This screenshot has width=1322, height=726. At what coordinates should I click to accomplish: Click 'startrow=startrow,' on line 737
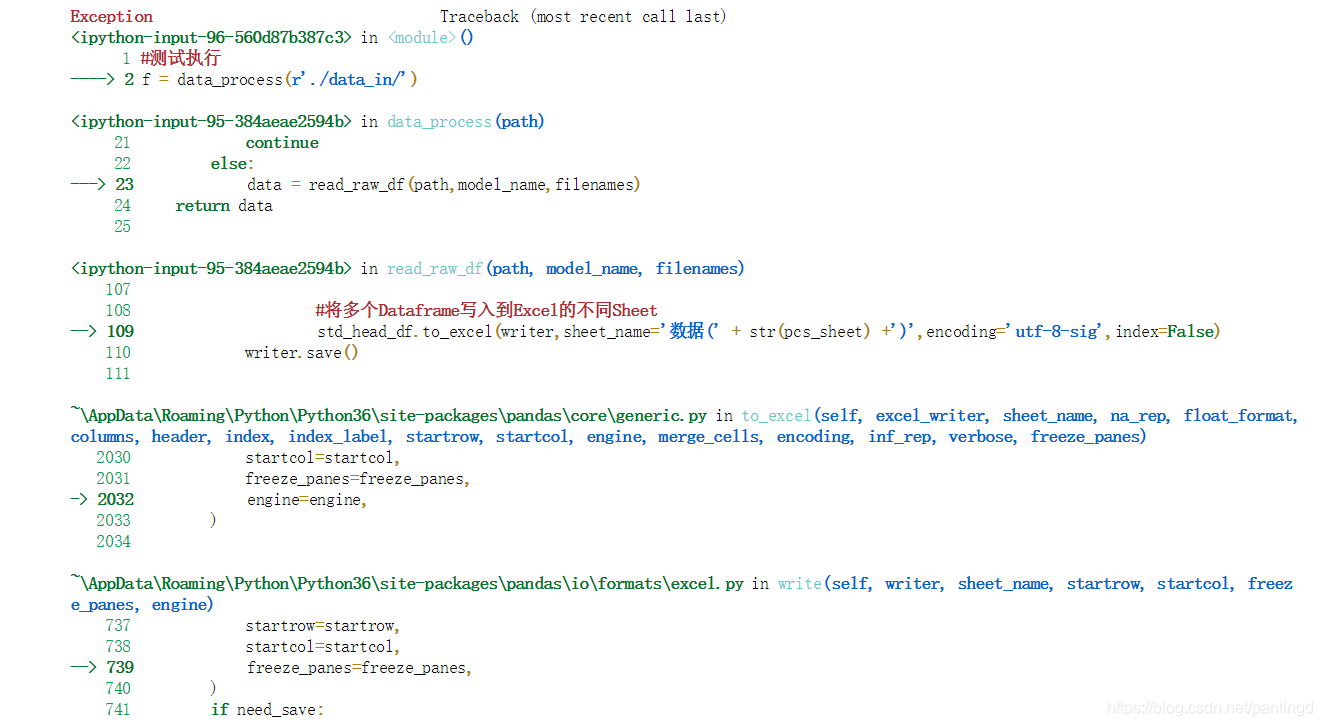click(322, 625)
